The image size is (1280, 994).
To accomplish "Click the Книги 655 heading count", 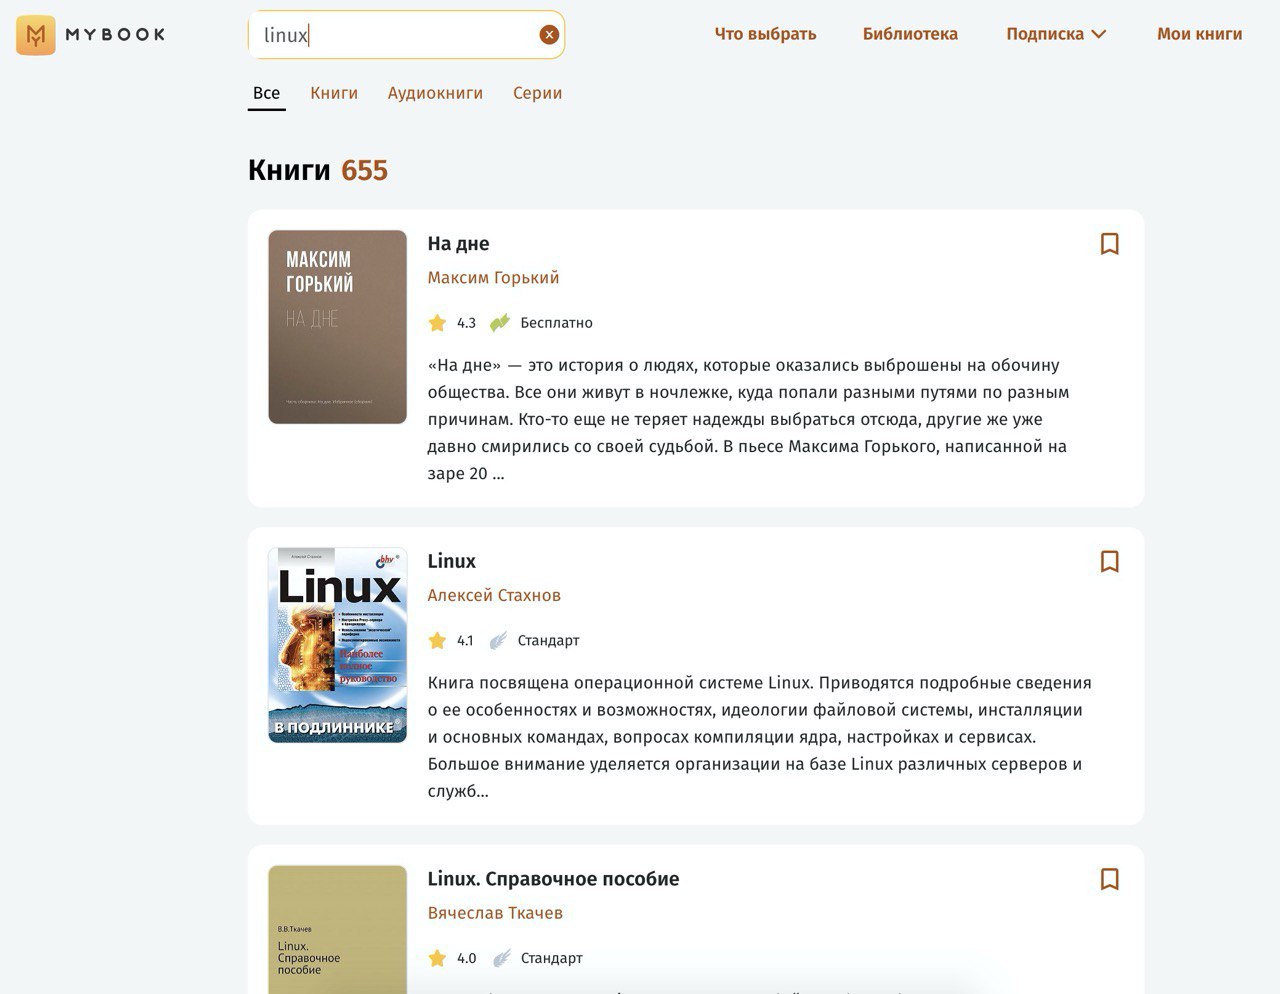I will tap(364, 170).
